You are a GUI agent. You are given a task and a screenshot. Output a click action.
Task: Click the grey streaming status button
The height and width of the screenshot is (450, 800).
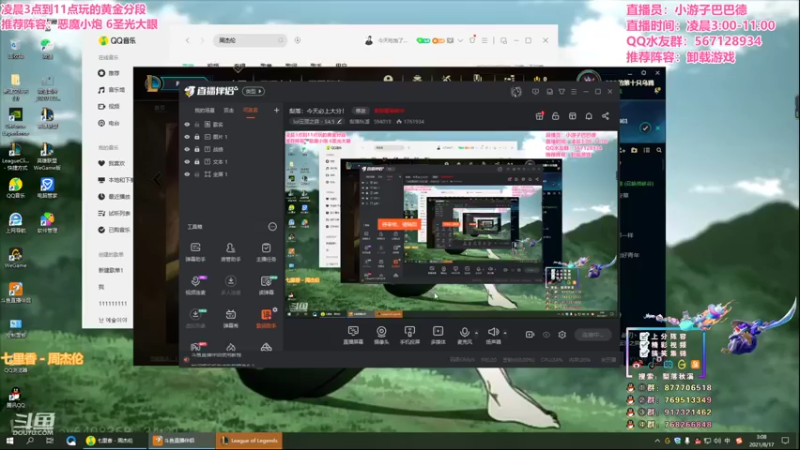pos(593,335)
